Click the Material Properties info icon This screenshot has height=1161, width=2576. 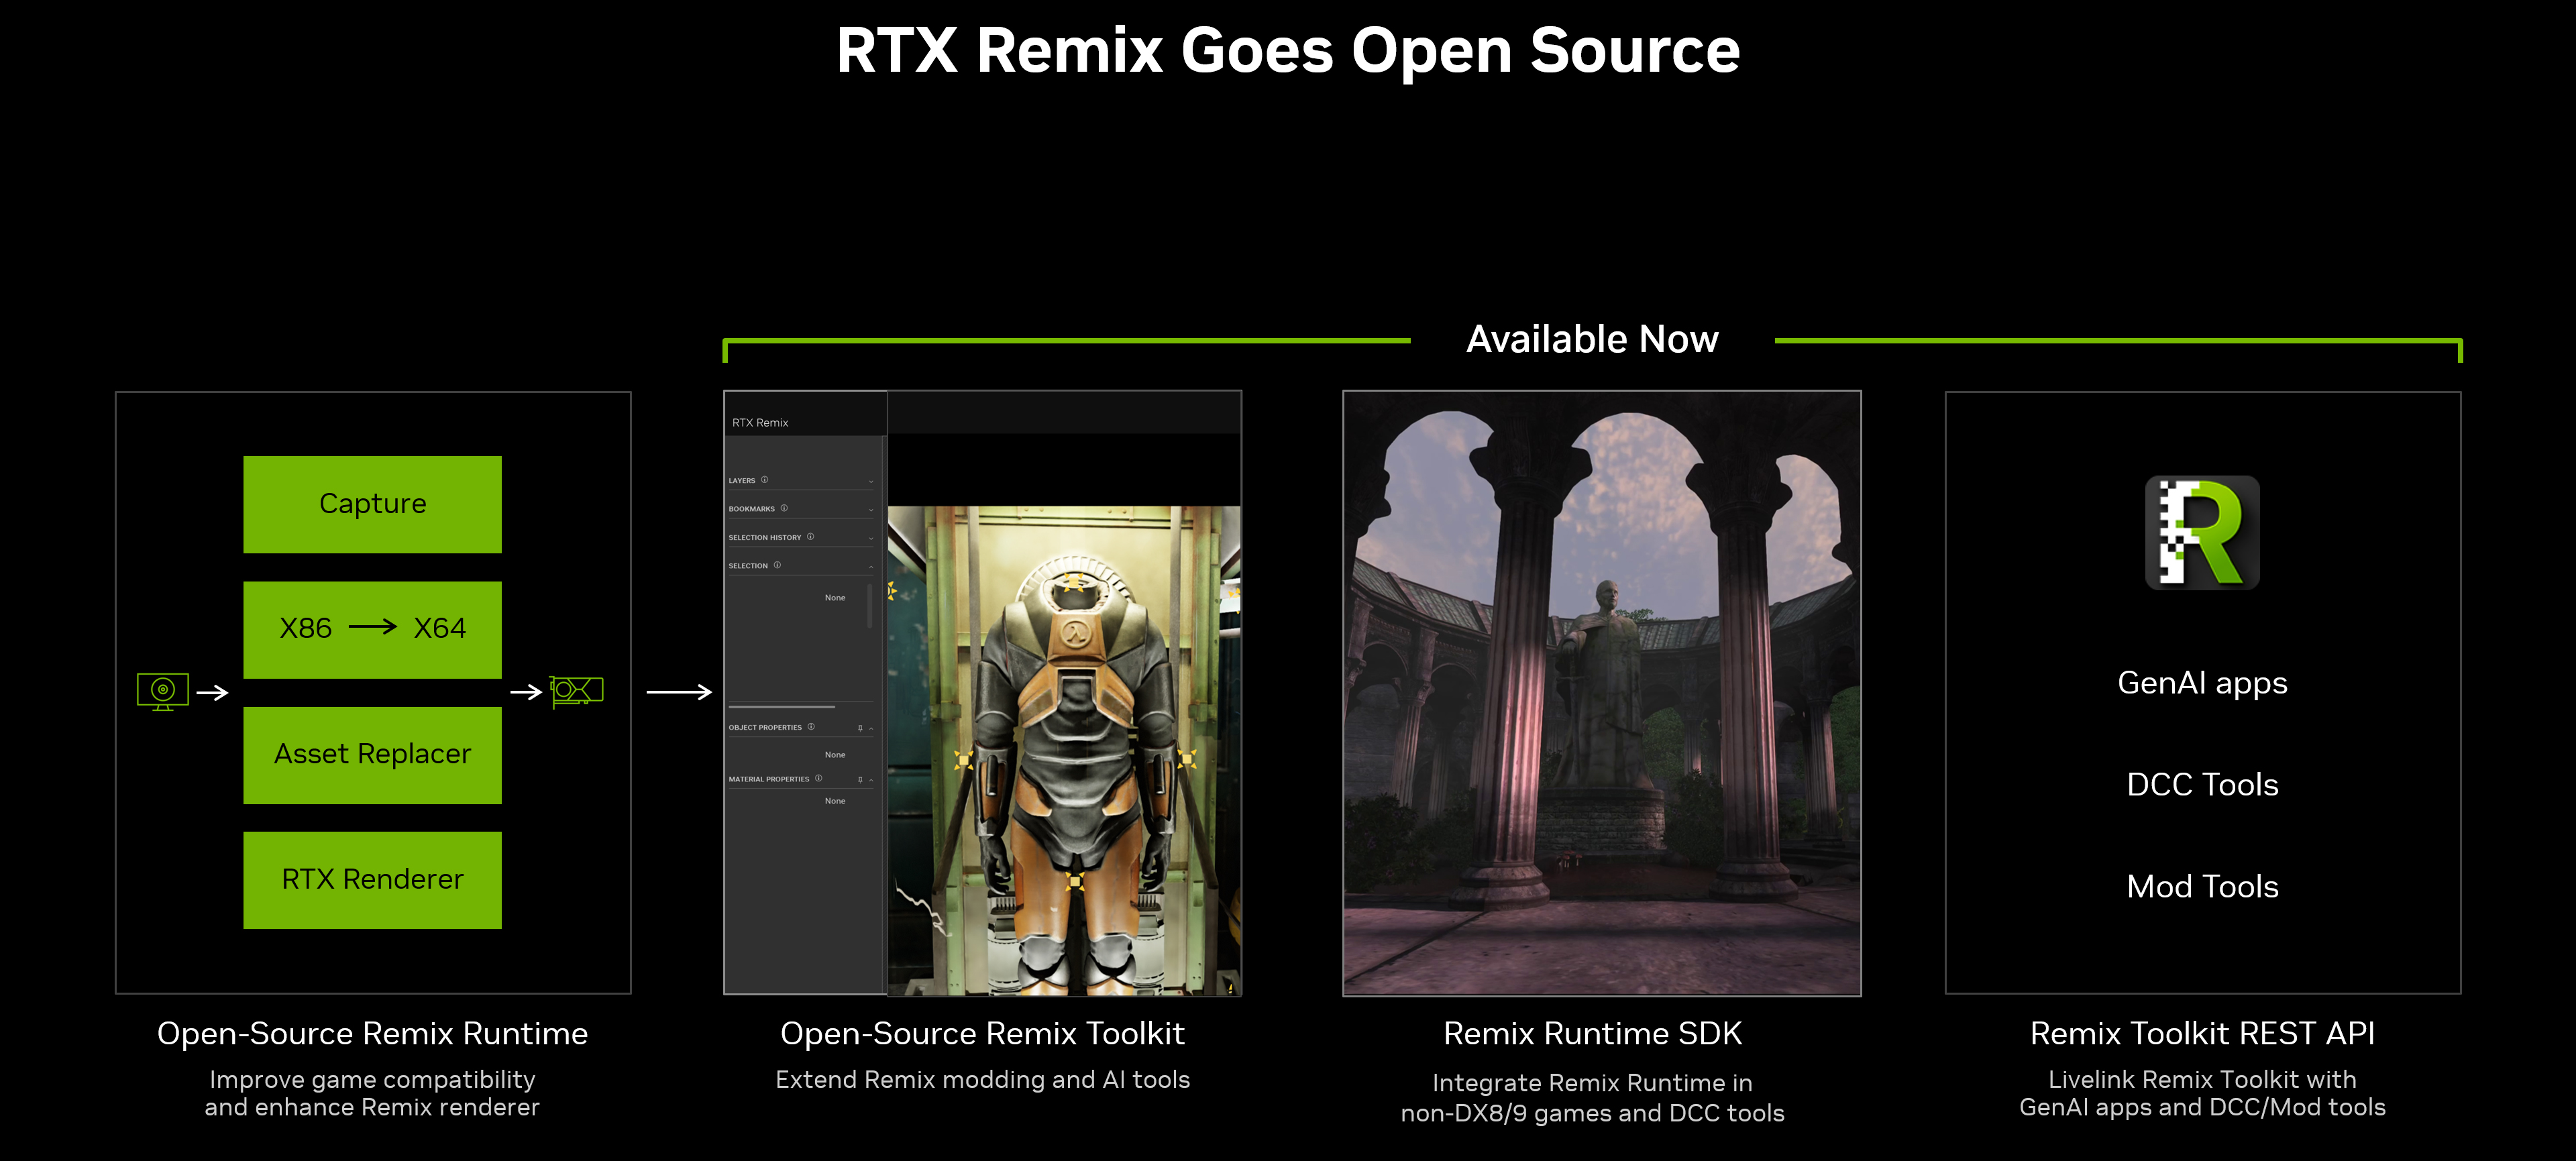point(819,779)
